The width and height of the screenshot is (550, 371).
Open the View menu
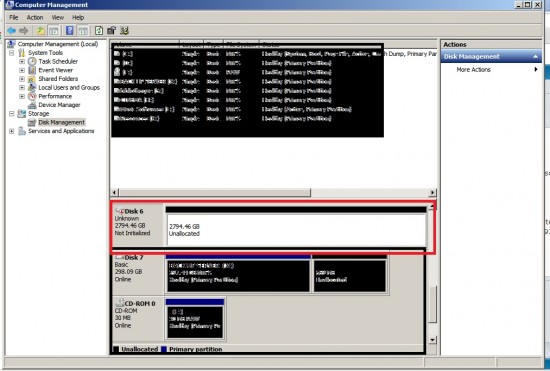point(58,18)
